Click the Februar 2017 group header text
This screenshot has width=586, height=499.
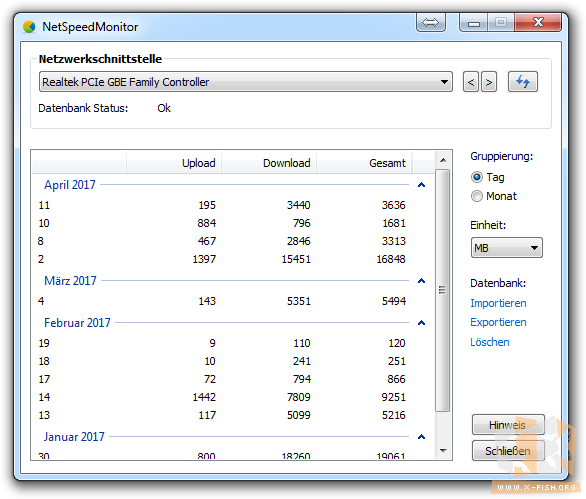(x=77, y=323)
